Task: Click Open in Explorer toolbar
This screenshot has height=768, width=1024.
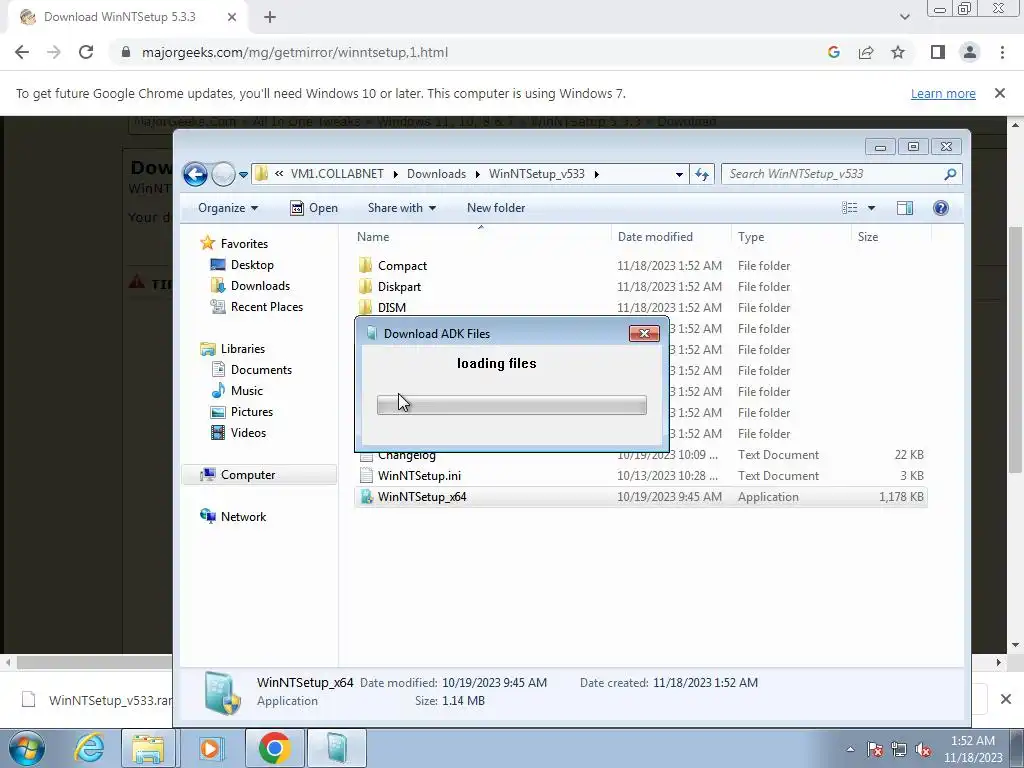Action: click(x=314, y=208)
